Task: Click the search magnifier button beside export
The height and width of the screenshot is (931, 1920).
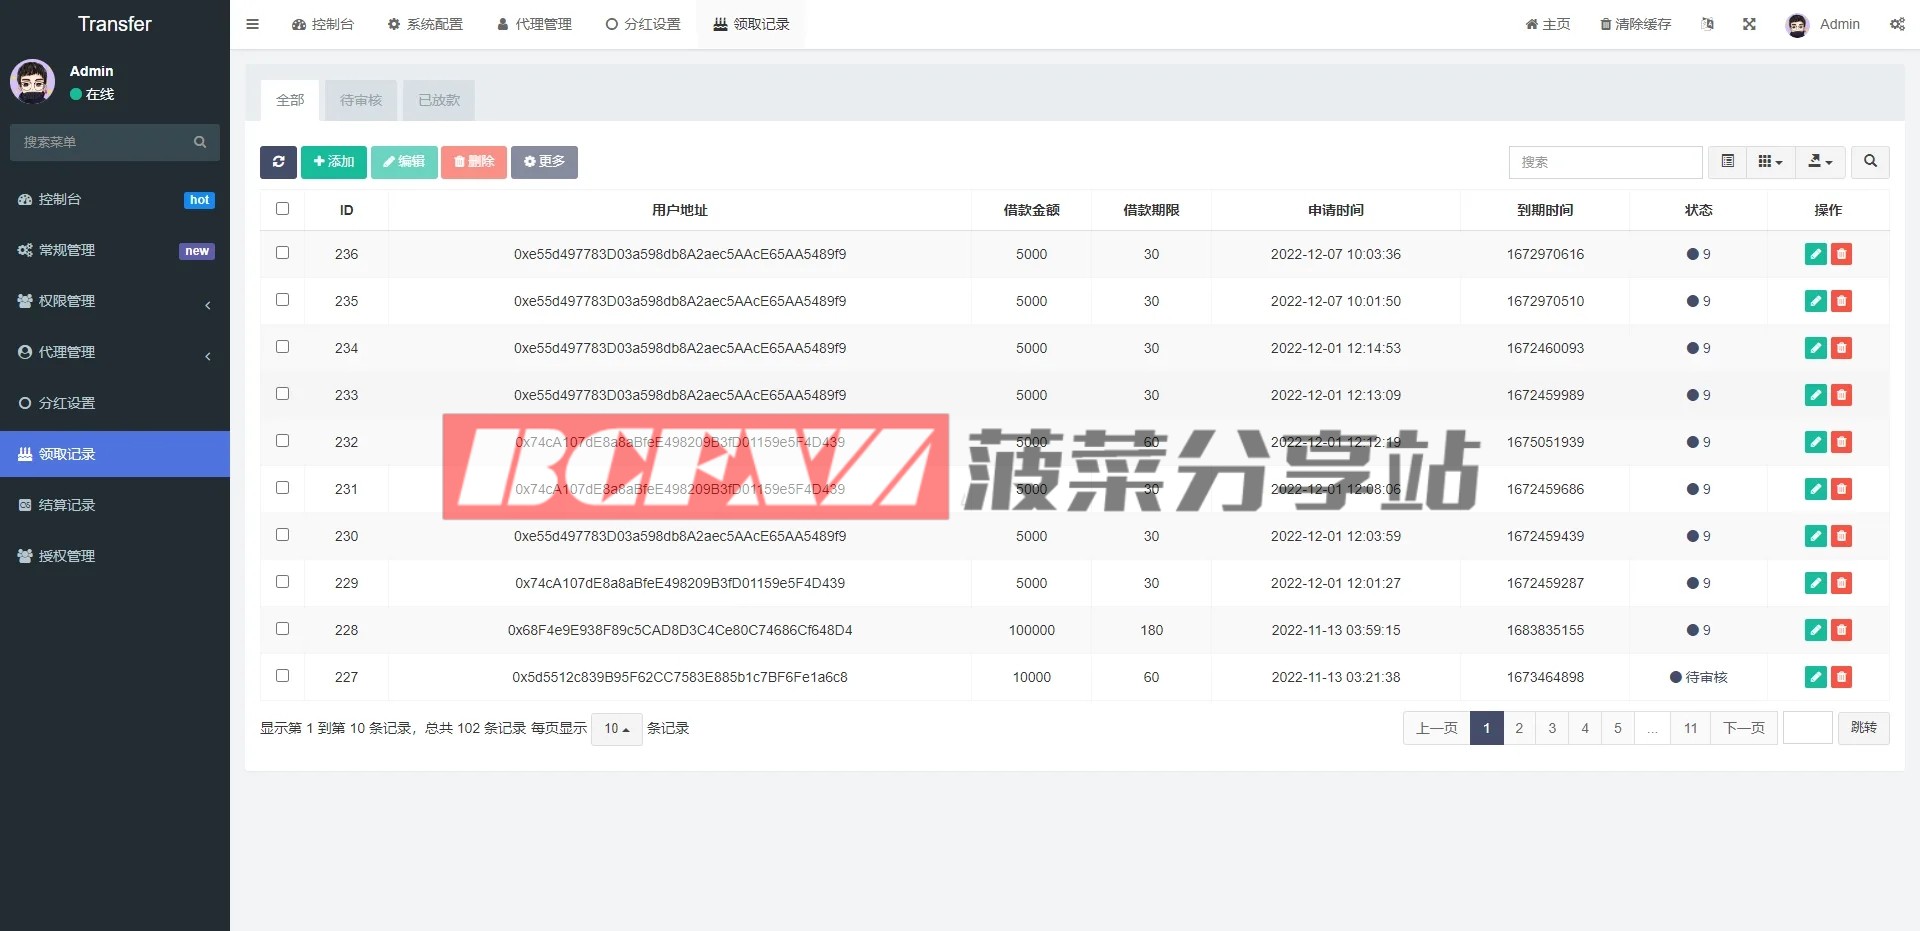Action: 1870,162
